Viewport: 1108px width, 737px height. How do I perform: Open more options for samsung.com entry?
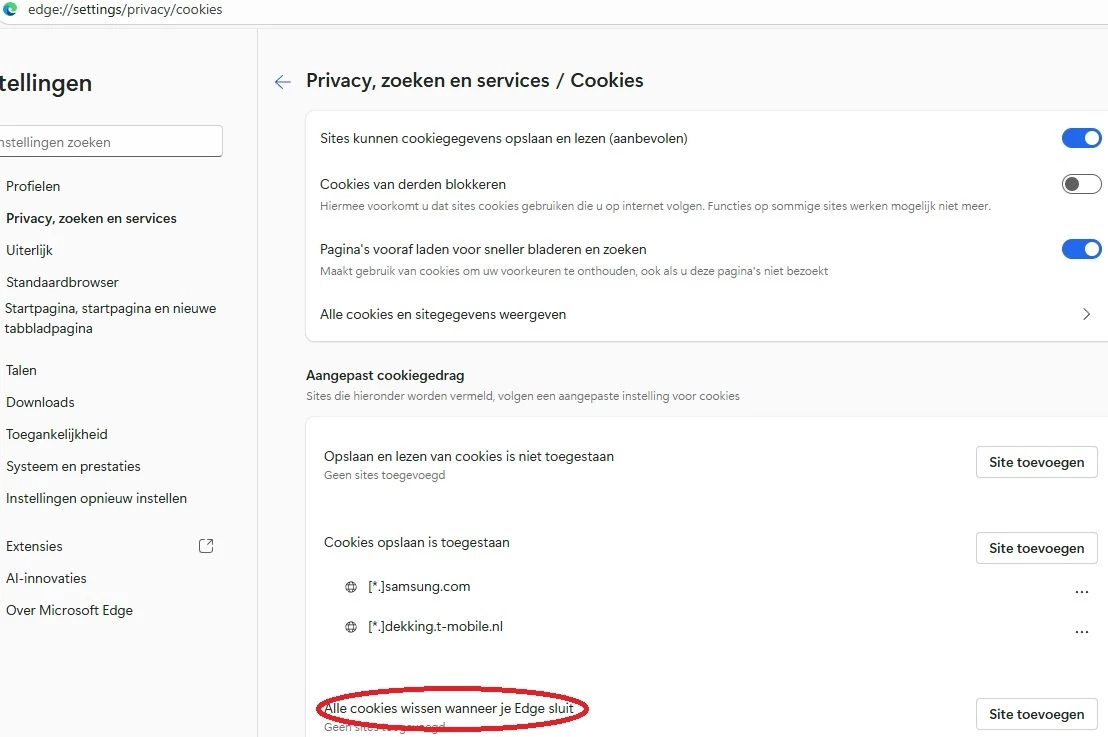point(1081,592)
